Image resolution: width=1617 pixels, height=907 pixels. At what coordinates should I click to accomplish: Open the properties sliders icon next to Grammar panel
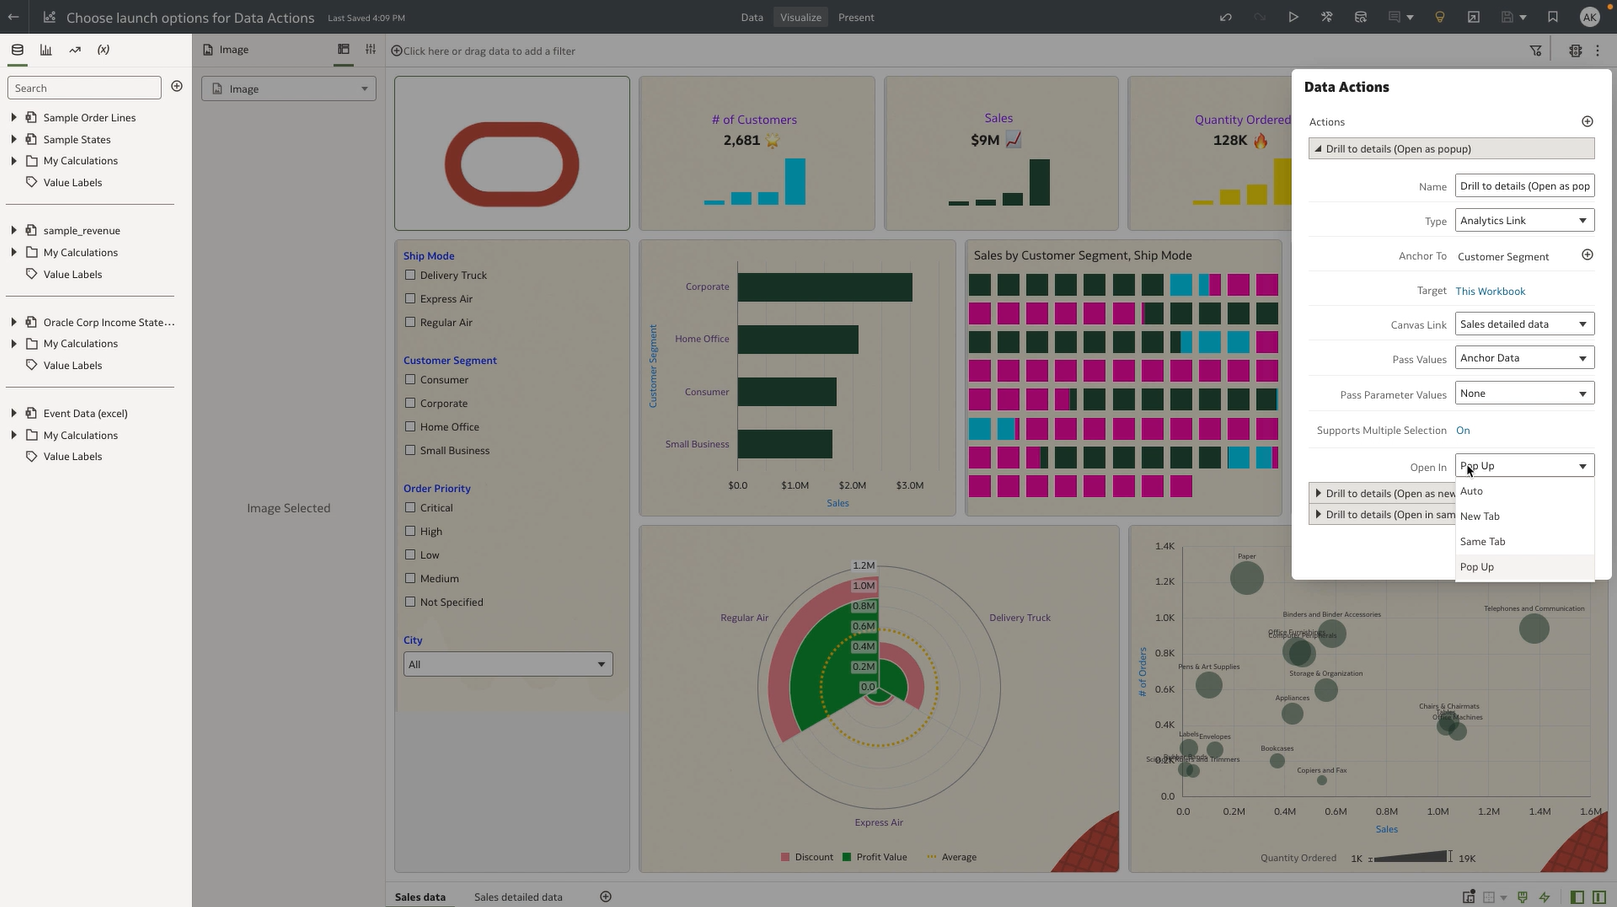point(370,48)
